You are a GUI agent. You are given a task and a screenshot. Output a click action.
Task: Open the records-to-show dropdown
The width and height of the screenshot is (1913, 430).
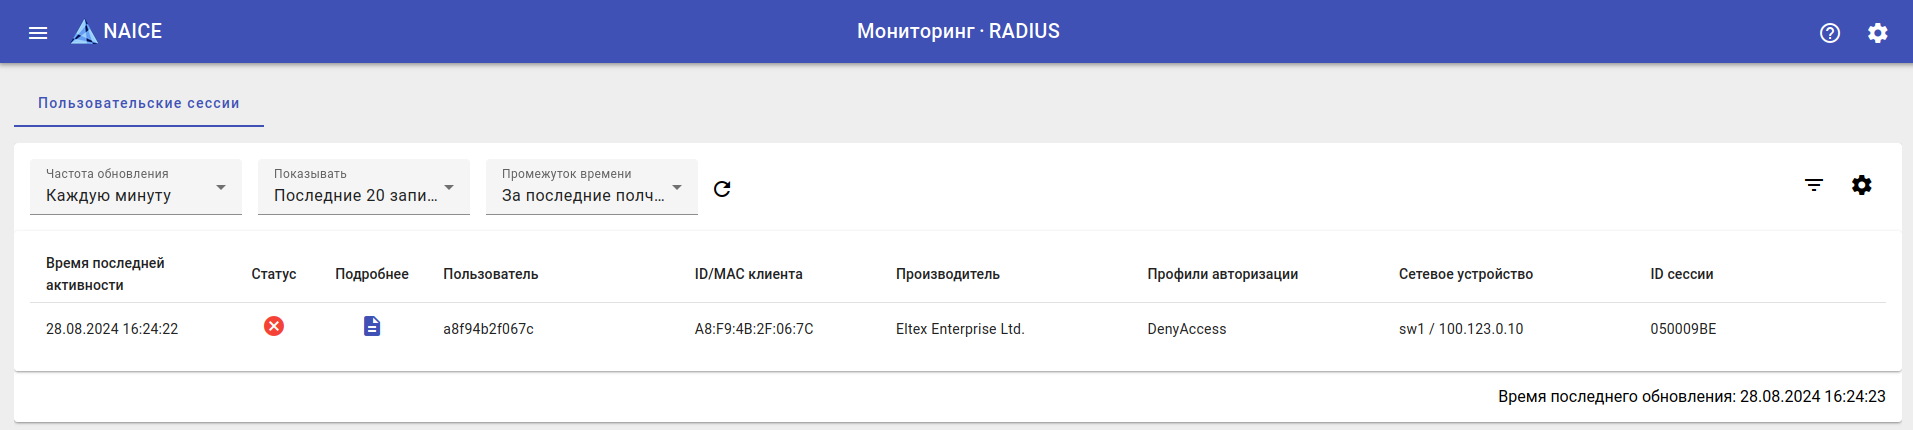[x=364, y=187]
